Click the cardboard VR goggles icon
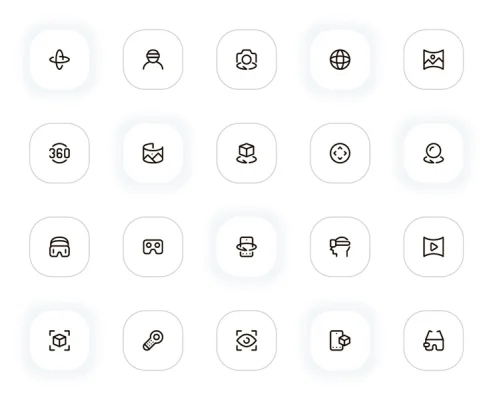 [153, 247]
